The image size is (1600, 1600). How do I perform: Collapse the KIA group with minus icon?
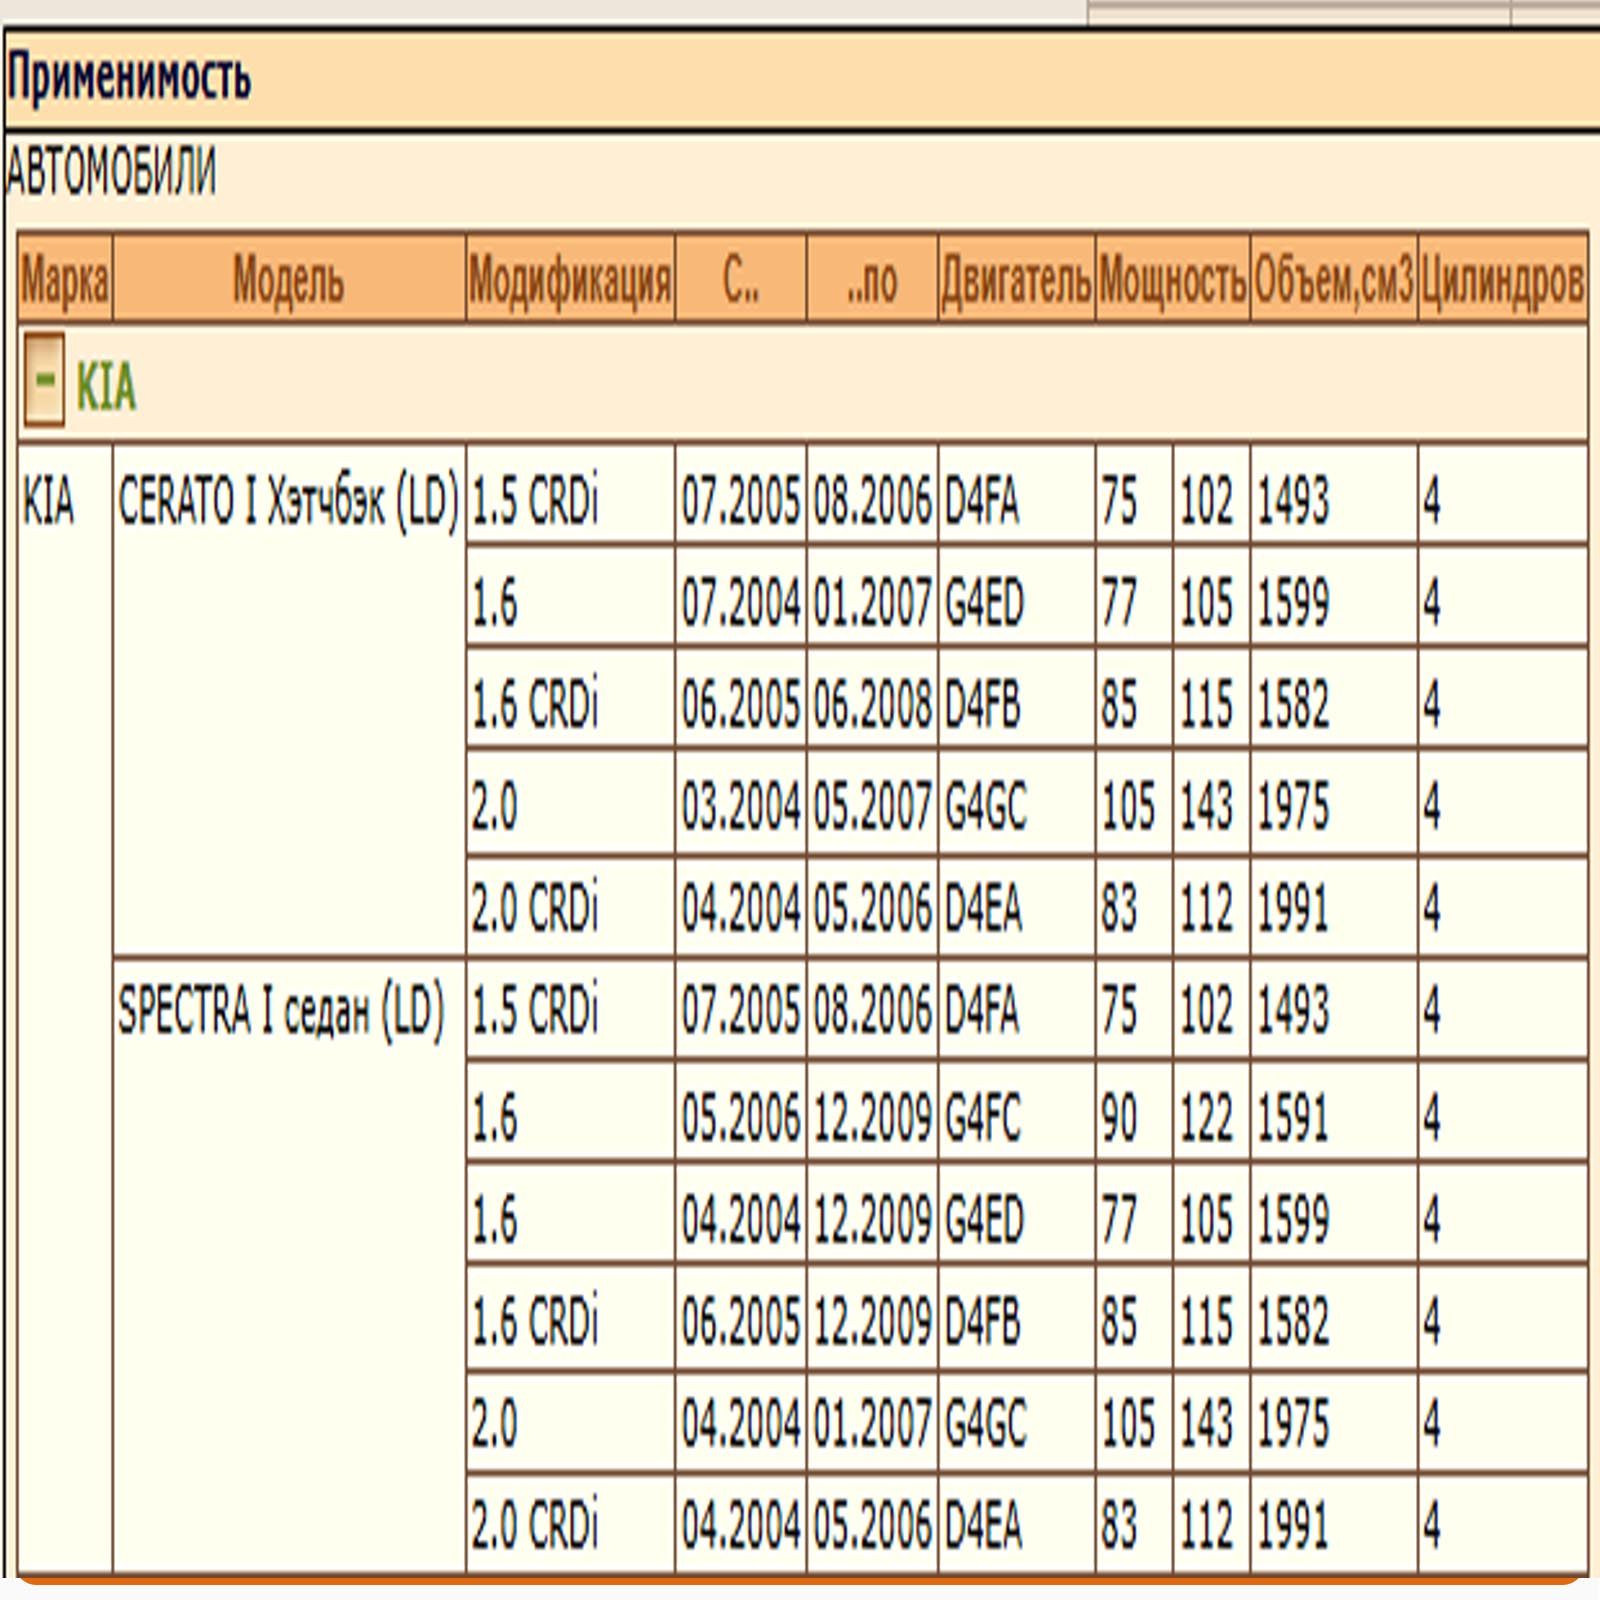[x=44, y=382]
